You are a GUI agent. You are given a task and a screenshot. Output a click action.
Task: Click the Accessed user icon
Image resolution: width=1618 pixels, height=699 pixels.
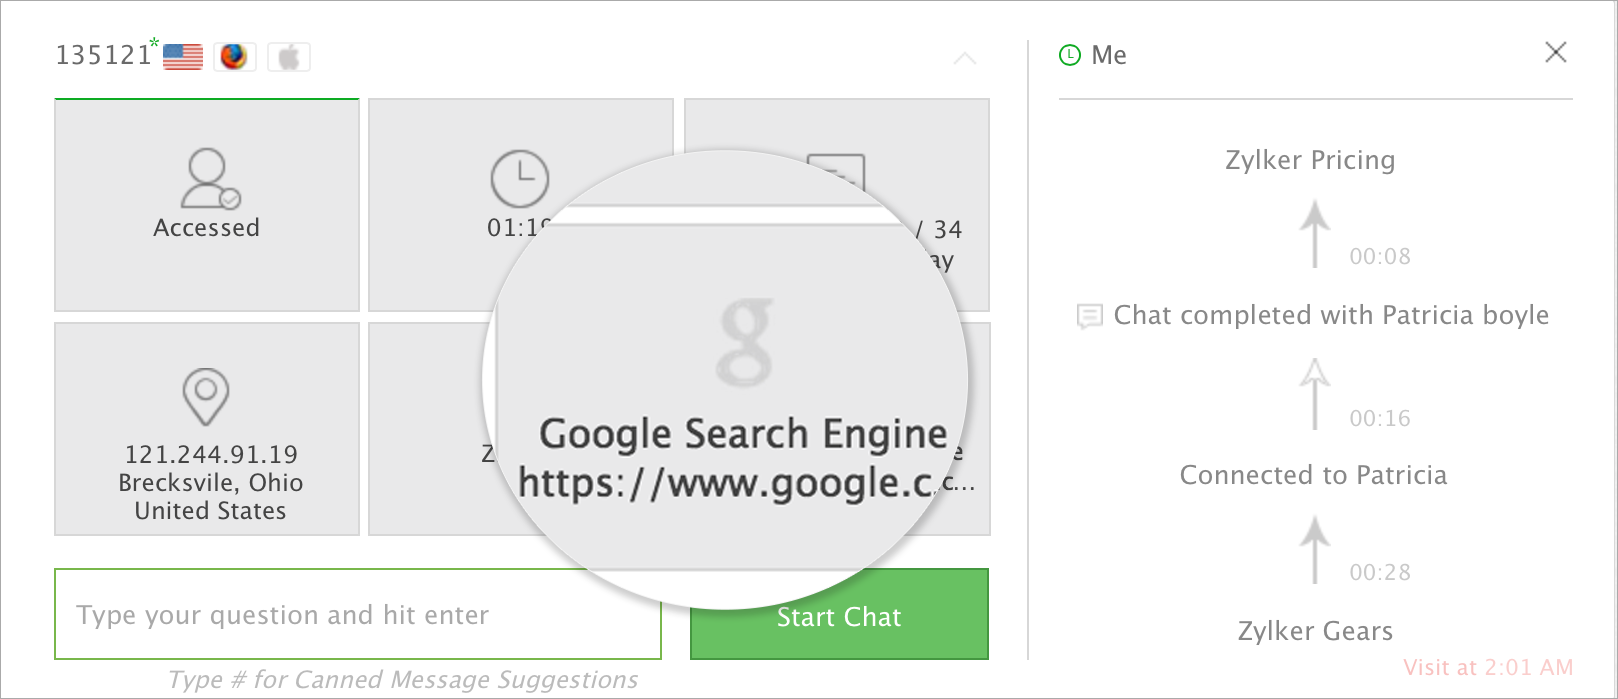[x=208, y=178]
